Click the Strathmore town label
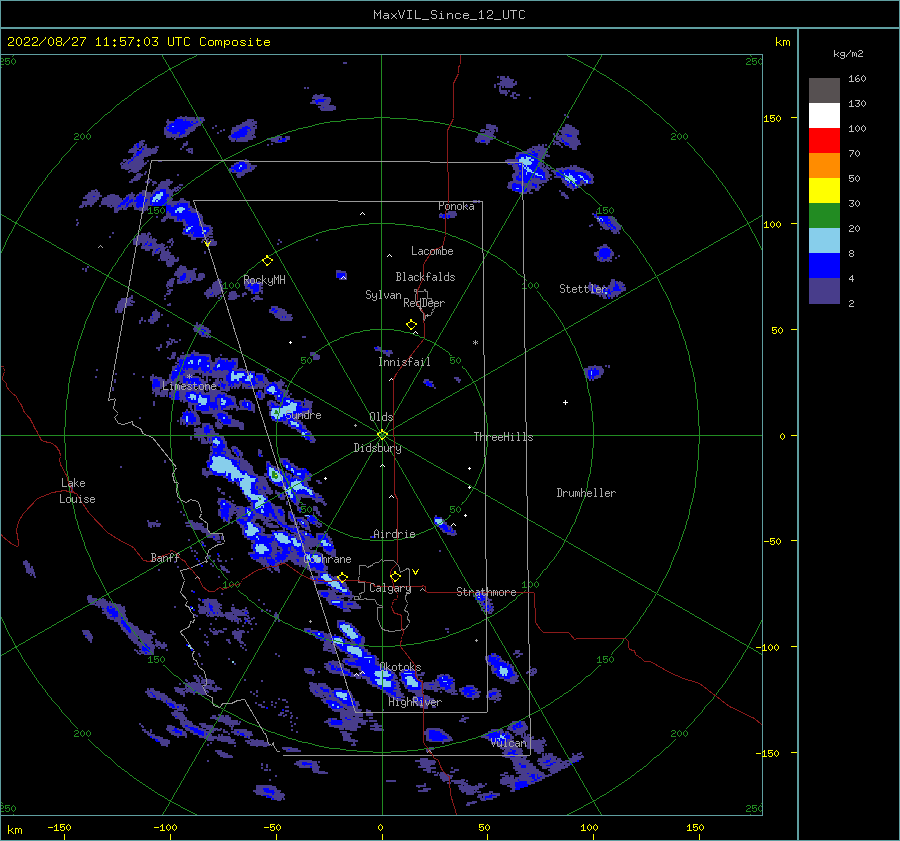The width and height of the screenshot is (900, 841). pyautogui.click(x=486, y=592)
